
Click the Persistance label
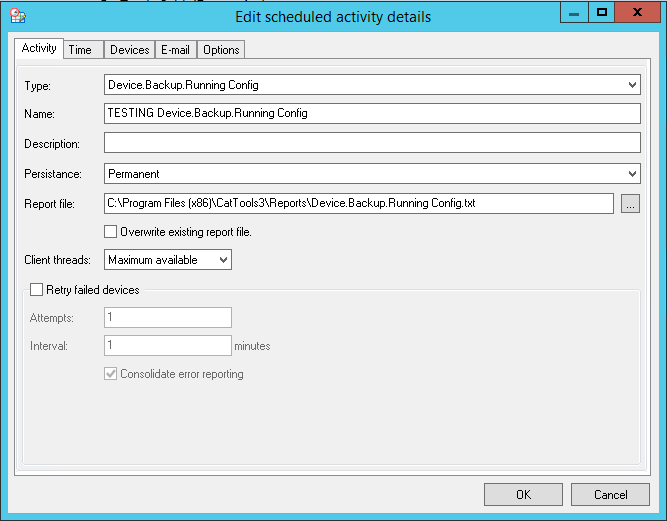[x=53, y=174]
